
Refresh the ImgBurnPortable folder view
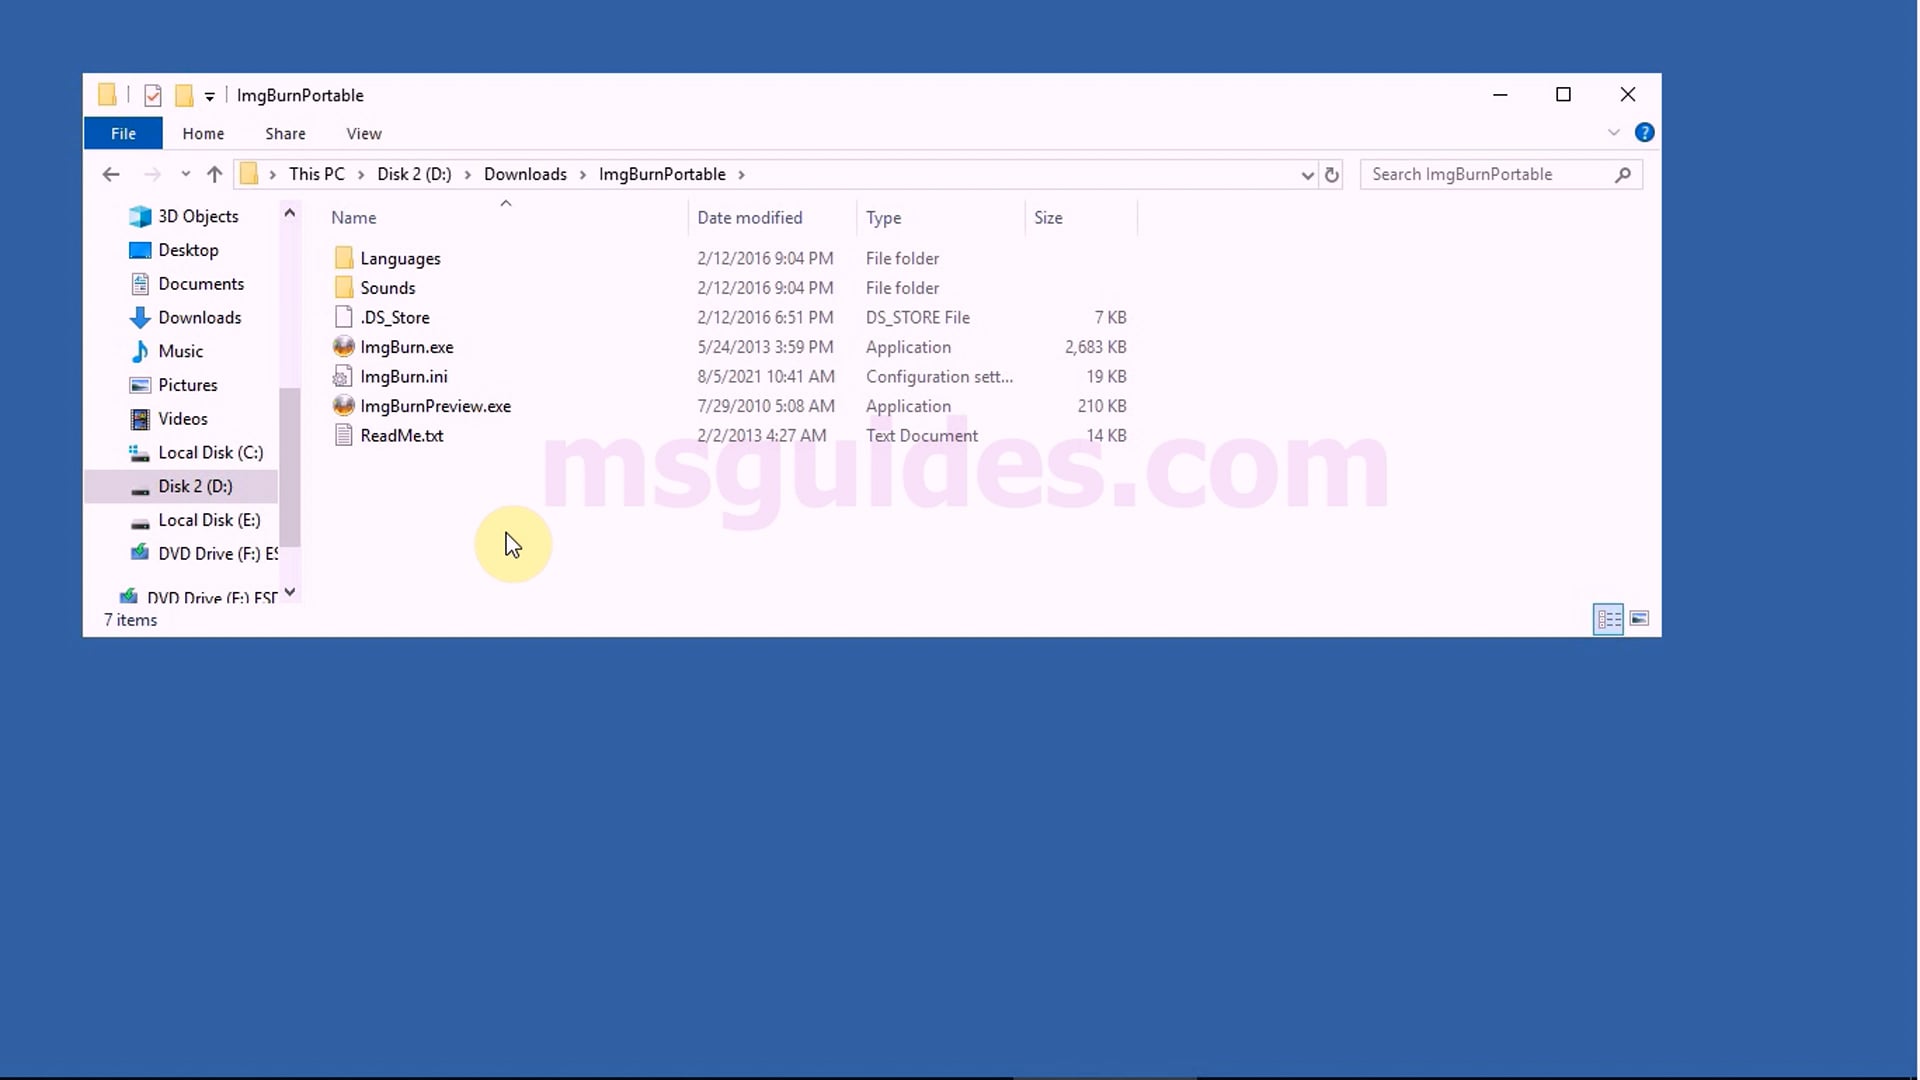[1331, 174]
